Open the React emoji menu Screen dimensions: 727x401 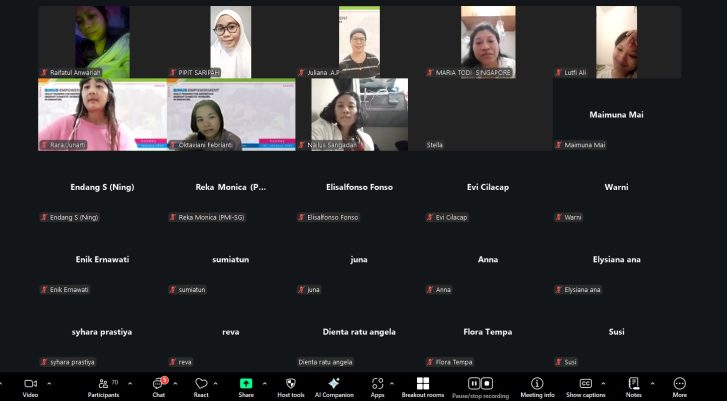(x=201, y=384)
